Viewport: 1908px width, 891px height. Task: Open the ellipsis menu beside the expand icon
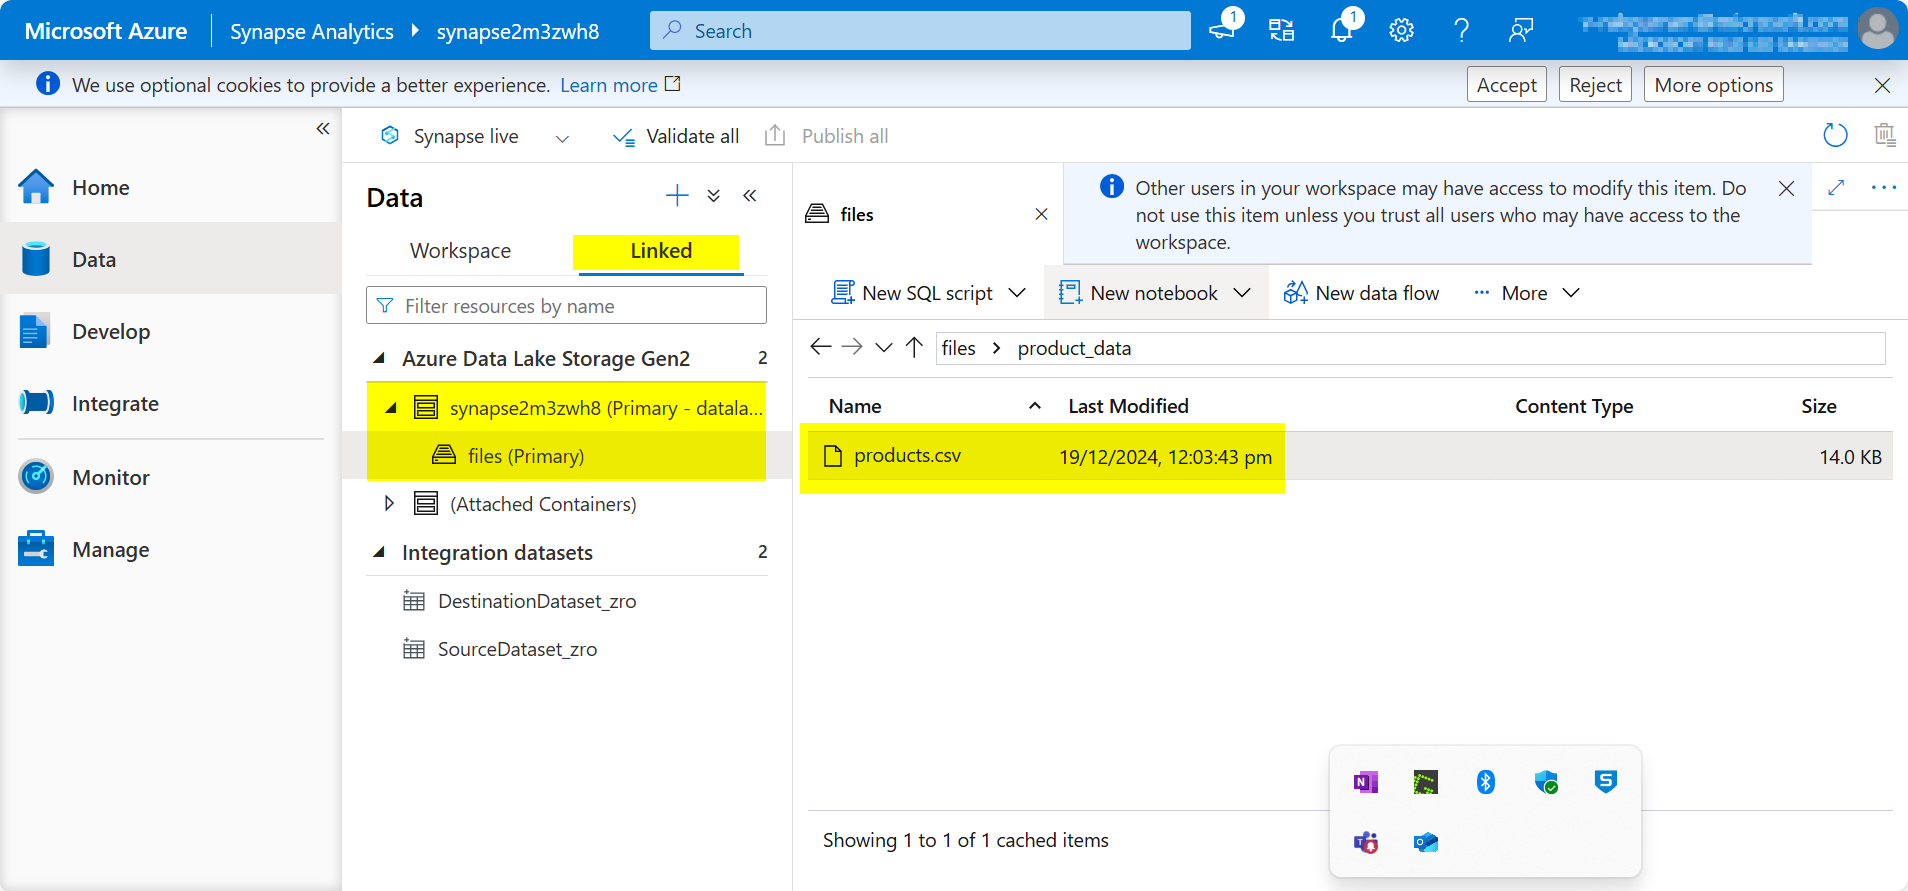pos(1884,187)
